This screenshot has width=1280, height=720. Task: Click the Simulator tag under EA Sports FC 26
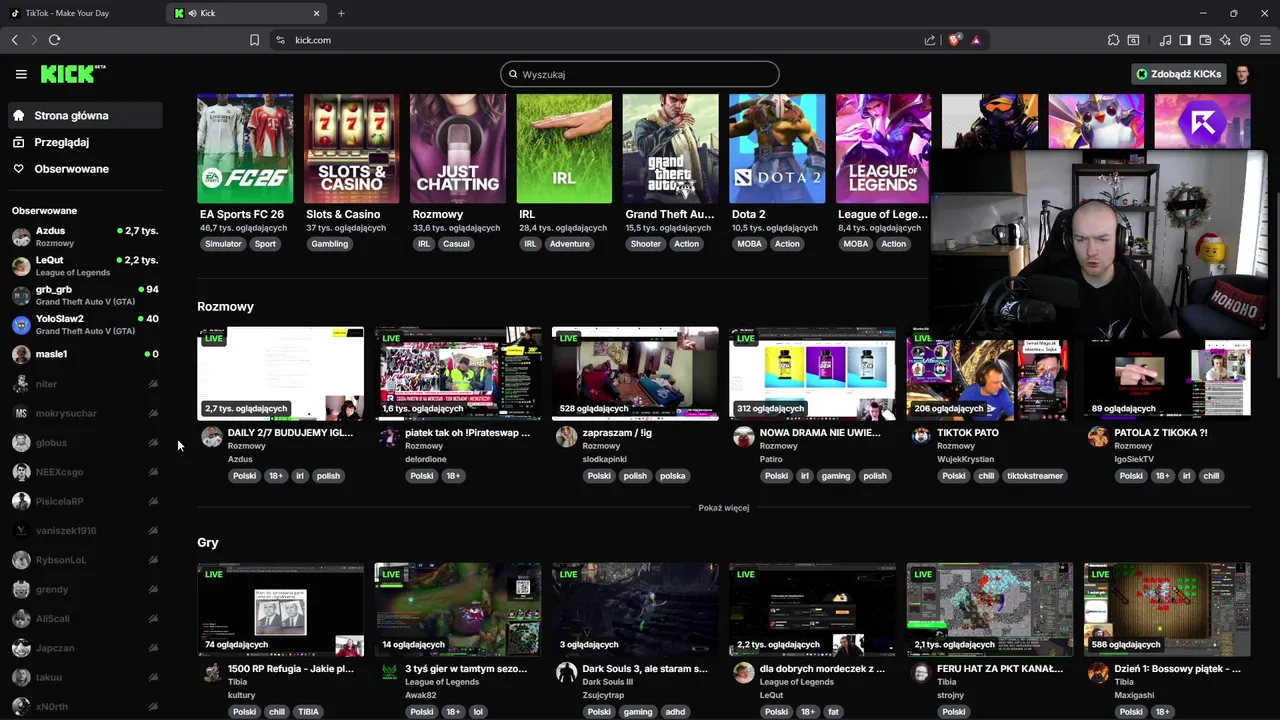pyautogui.click(x=223, y=244)
